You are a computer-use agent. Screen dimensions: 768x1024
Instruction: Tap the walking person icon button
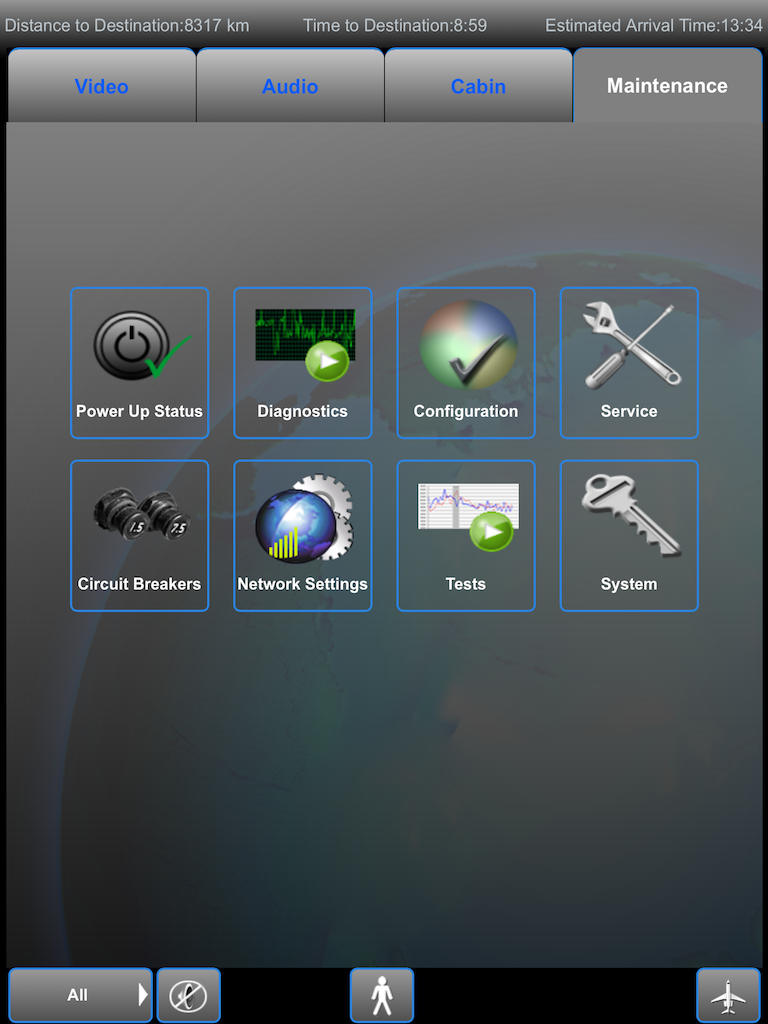click(382, 995)
